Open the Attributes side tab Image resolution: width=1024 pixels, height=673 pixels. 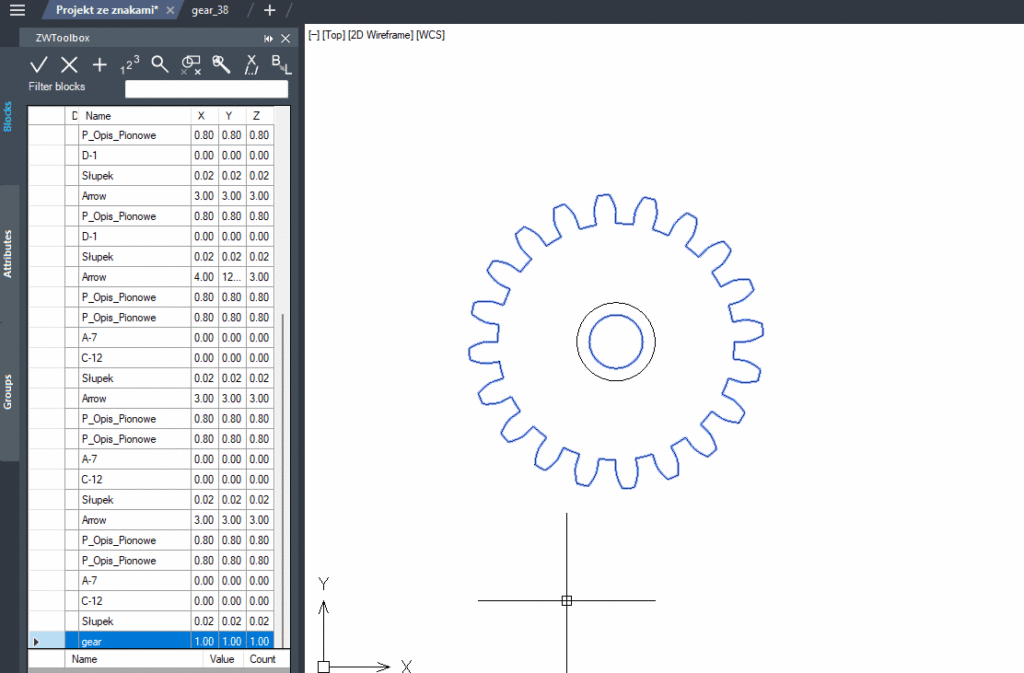[x=8, y=253]
